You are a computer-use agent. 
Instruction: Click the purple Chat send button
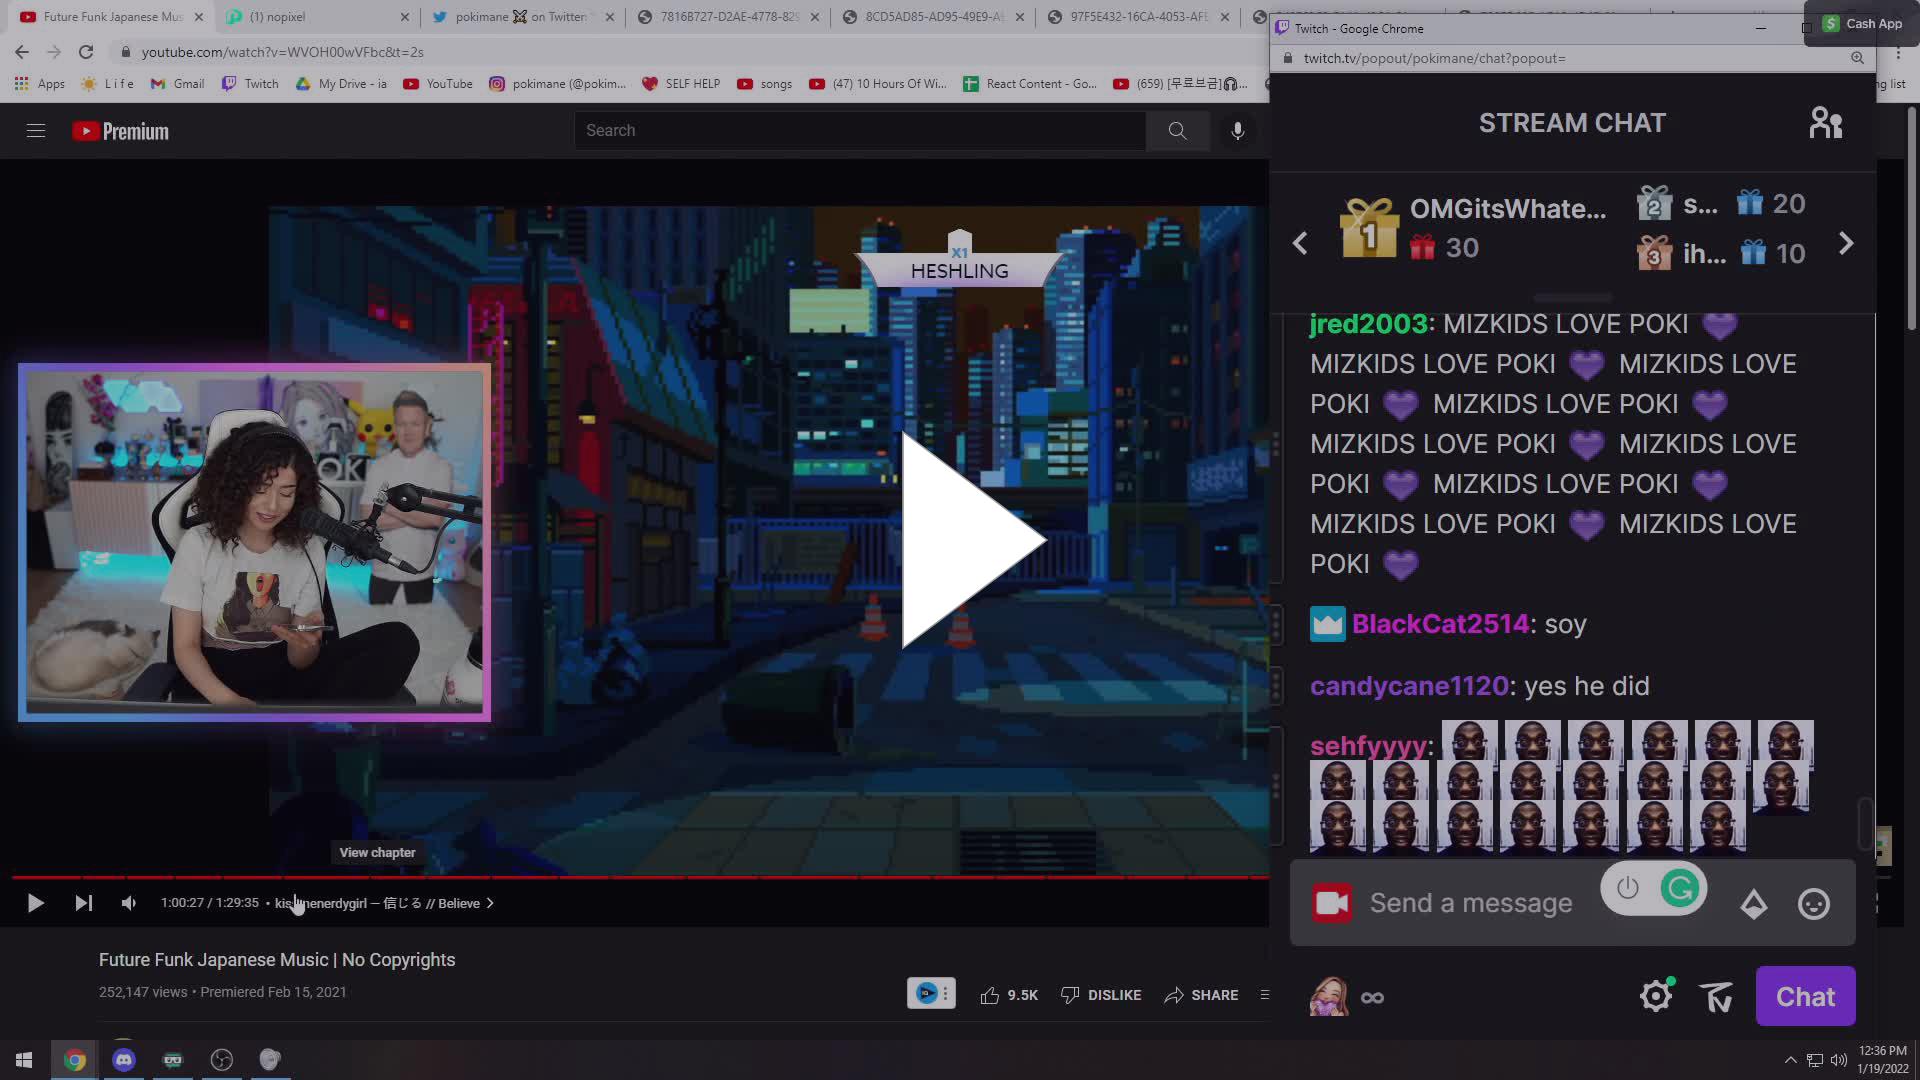(1805, 996)
